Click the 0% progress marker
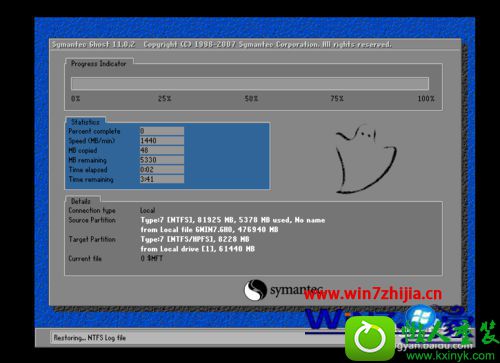Viewport: 500px width, 363px height. 76,99
